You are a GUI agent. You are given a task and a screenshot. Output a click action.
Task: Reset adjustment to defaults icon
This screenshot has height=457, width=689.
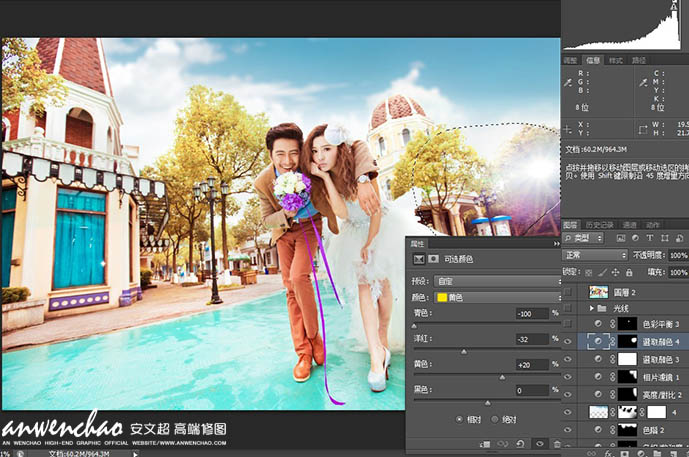[x=522, y=444]
